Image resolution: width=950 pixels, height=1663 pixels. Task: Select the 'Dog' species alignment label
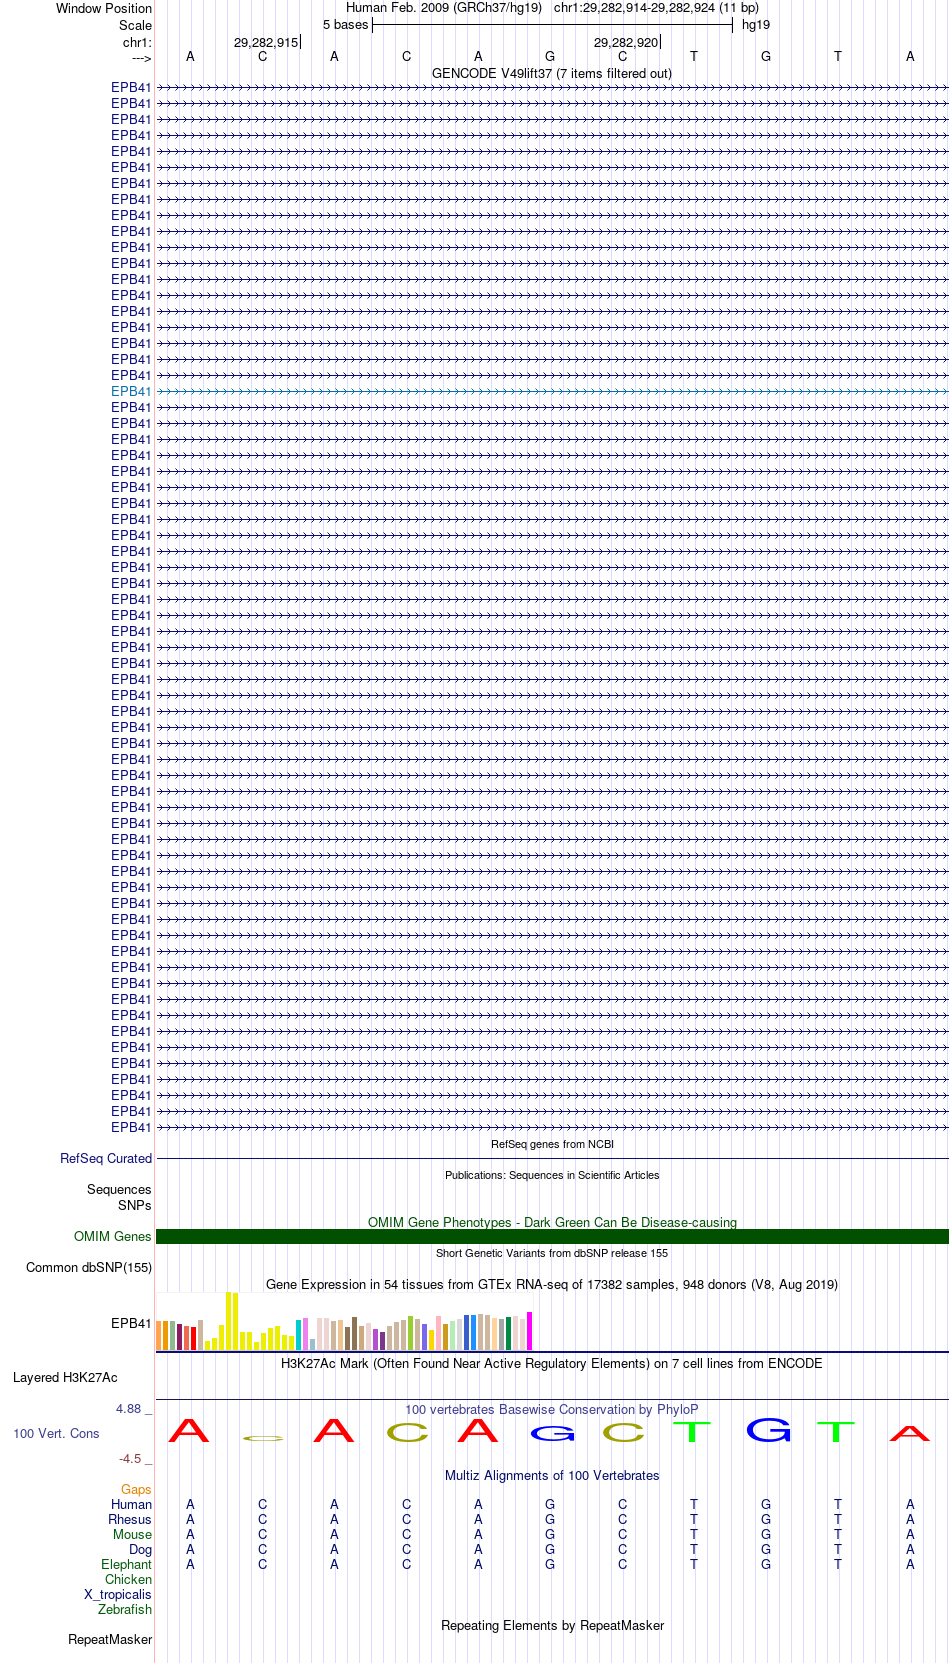pos(141,1549)
